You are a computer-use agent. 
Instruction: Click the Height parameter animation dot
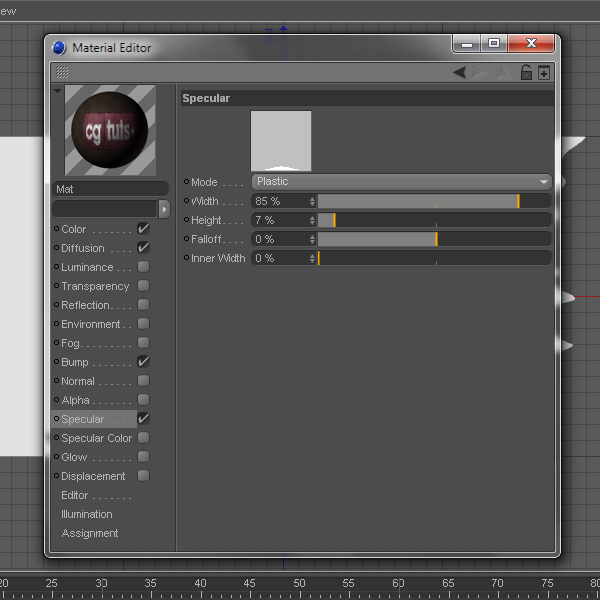click(186, 220)
